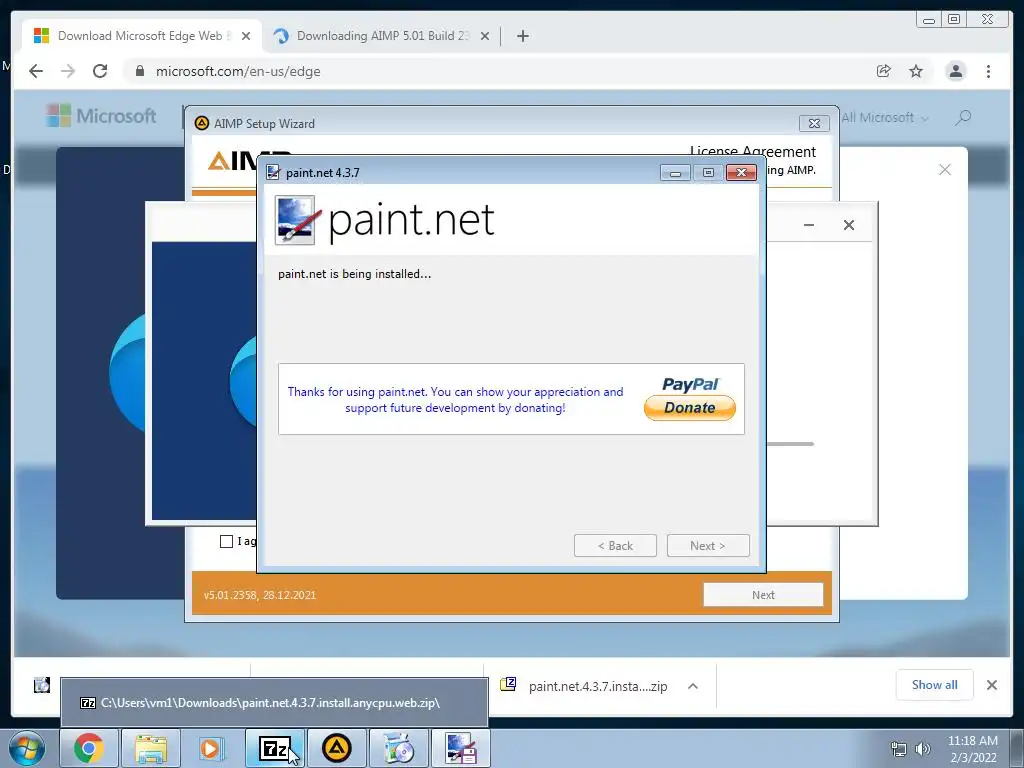
Task: Click the first download item icon
Action: [42, 685]
